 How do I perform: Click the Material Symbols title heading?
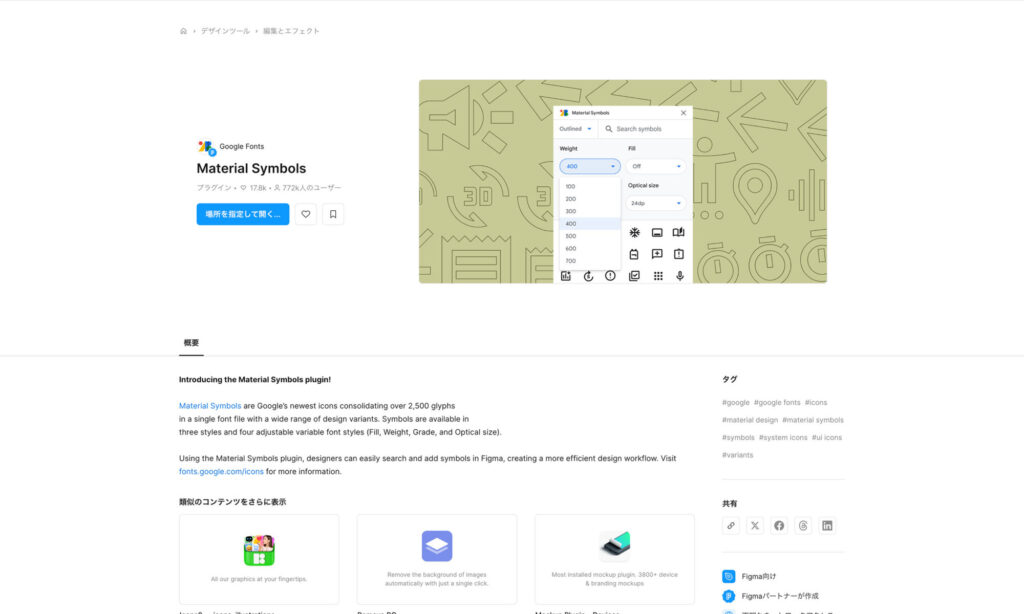click(x=251, y=169)
